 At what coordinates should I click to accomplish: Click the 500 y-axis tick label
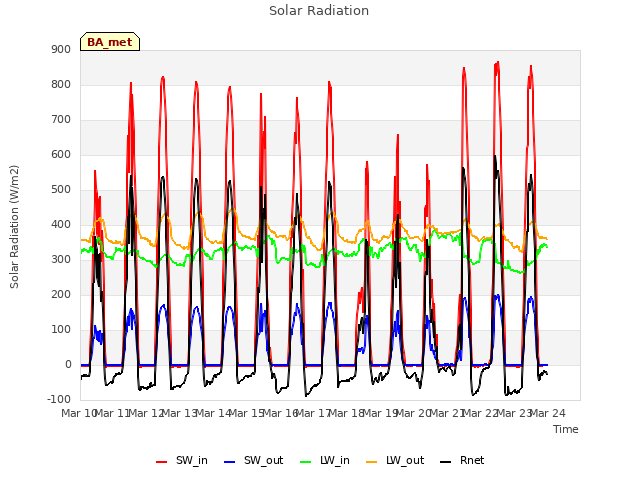point(61,190)
